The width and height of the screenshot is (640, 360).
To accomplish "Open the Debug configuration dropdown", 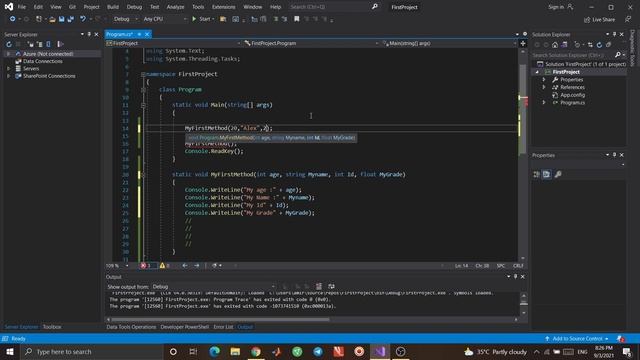I will 126,19.
